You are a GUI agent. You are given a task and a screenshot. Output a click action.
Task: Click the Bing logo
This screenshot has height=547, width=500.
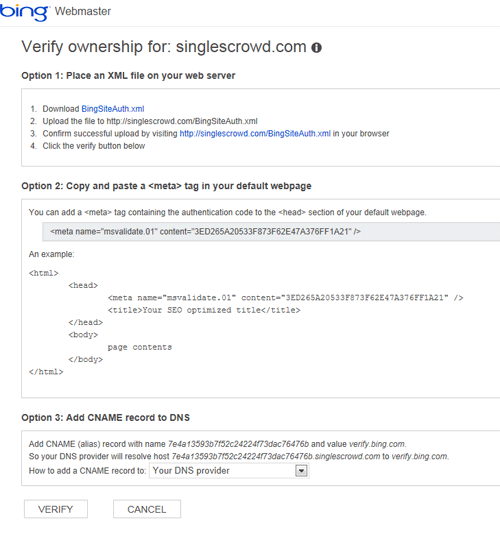(x=24, y=13)
